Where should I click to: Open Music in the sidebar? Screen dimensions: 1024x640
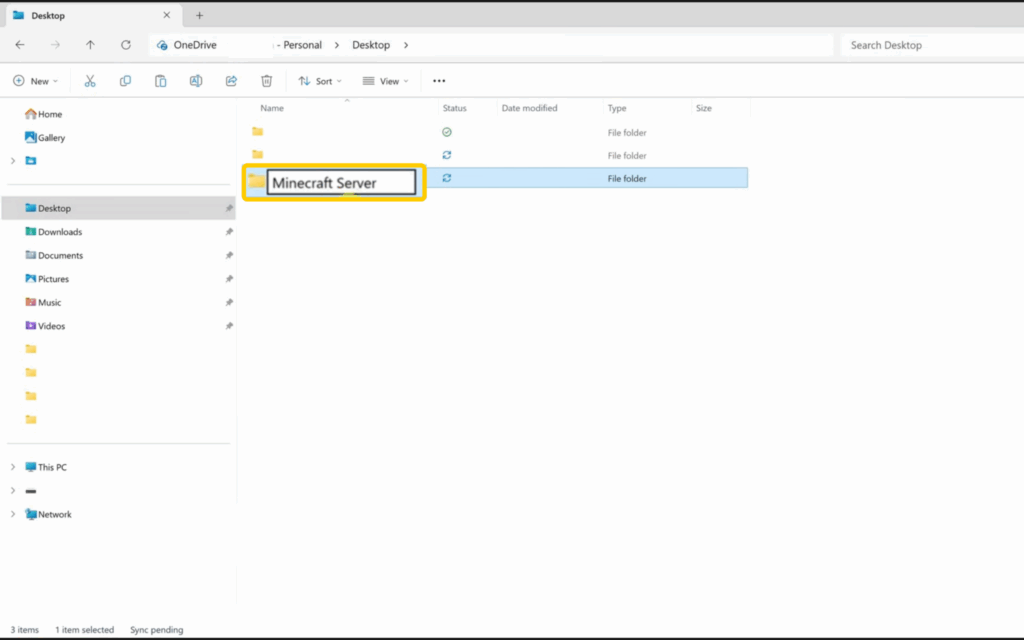tap(43, 302)
